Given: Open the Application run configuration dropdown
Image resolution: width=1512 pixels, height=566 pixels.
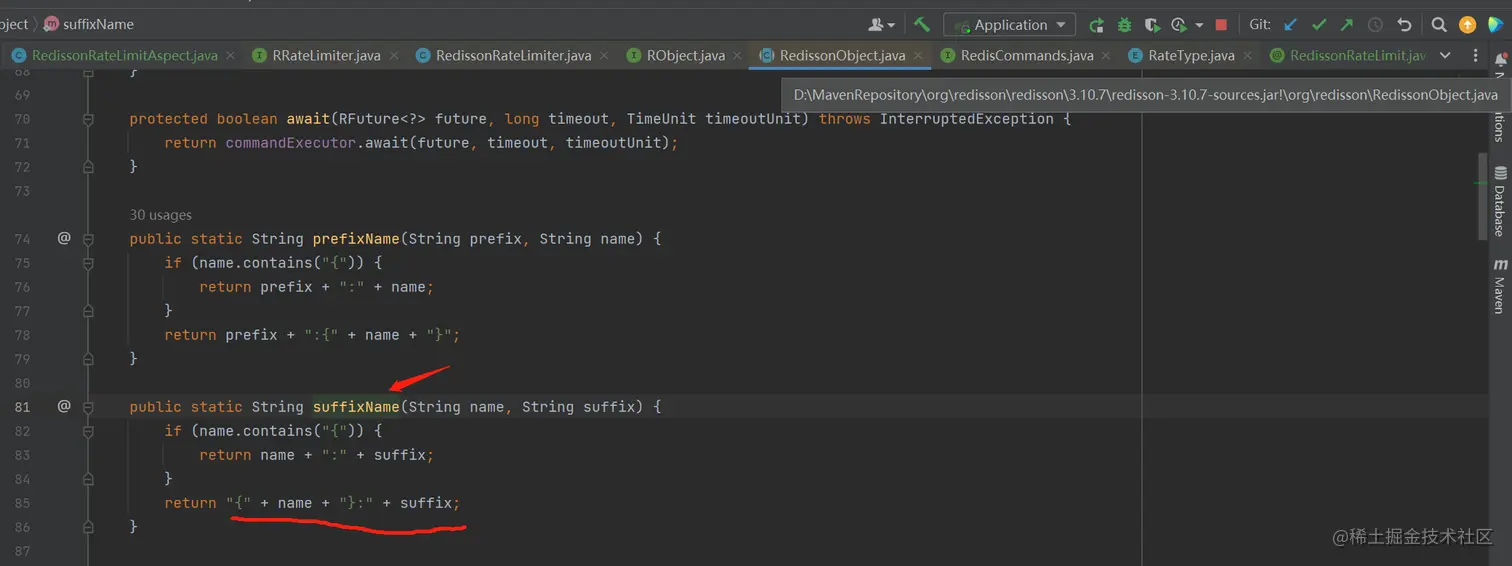Looking at the screenshot, I should pos(1010,25).
